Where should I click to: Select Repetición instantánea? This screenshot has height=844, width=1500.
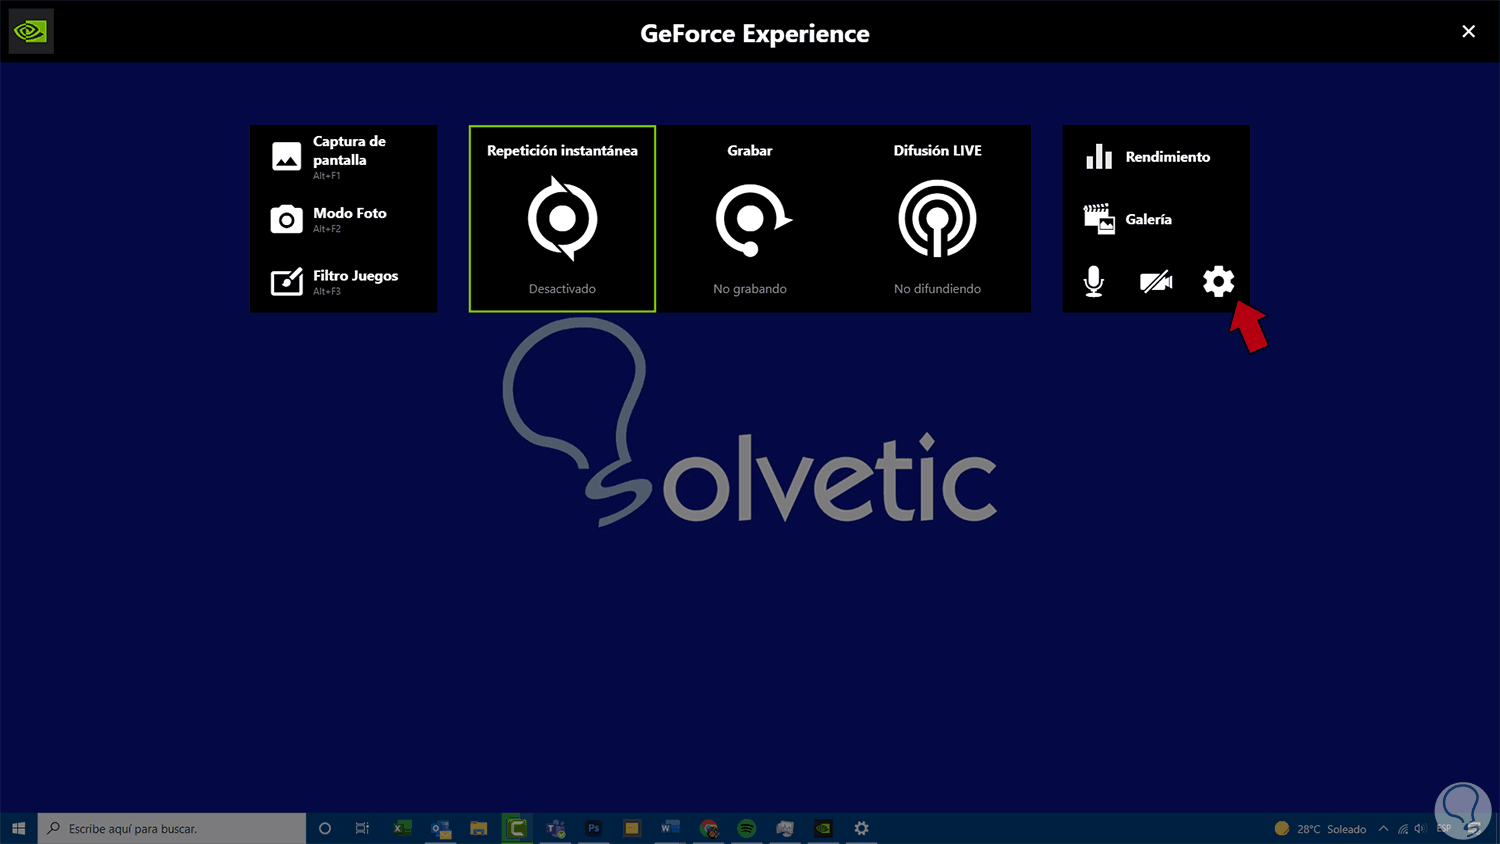tap(562, 219)
